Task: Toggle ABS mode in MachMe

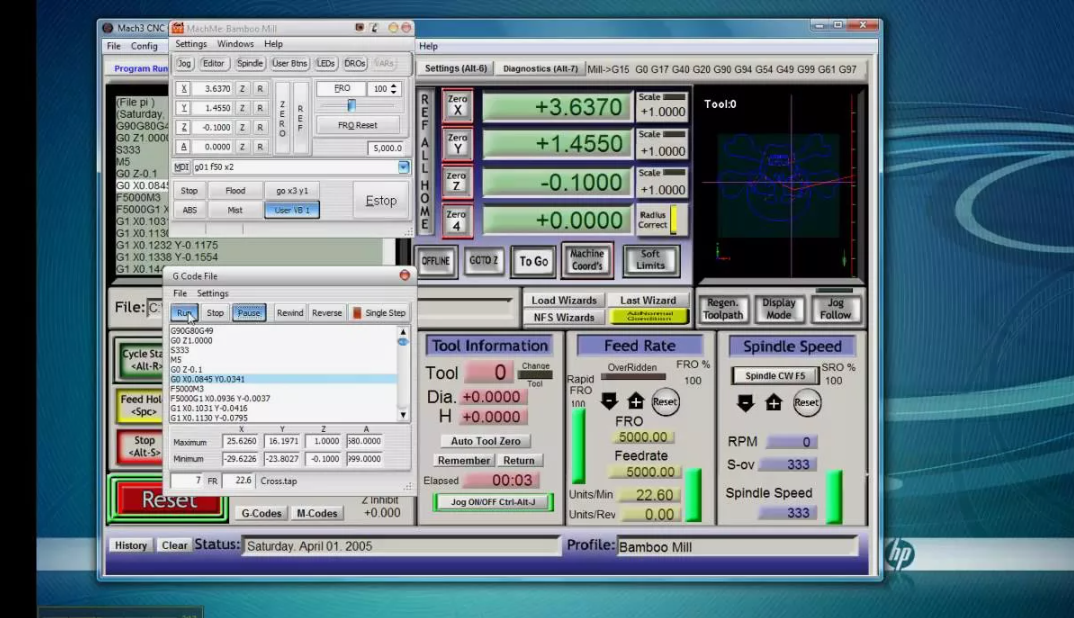Action: [190, 210]
